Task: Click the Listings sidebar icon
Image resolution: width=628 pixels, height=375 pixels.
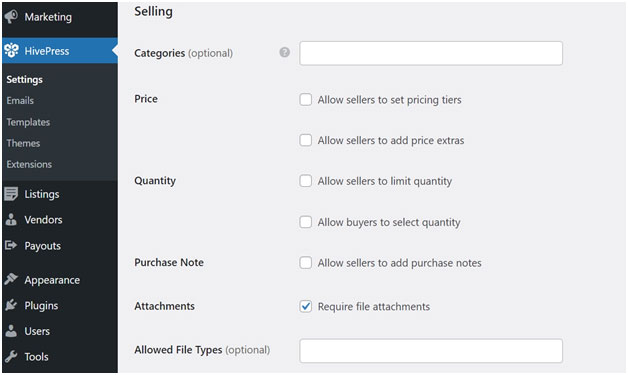Action: click(x=11, y=194)
